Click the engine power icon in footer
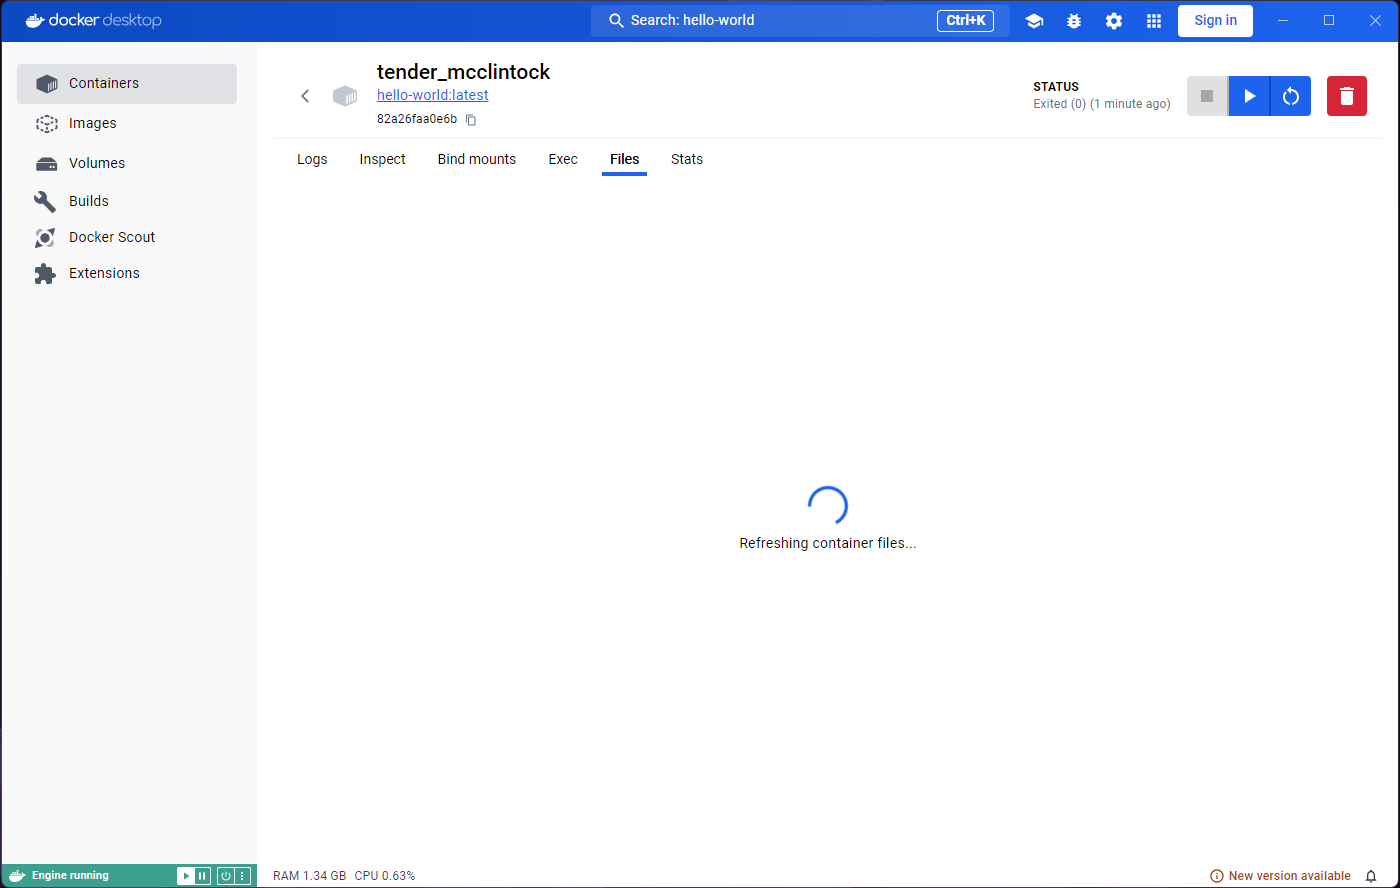Screen dimensions: 1400x888 (226, 876)
